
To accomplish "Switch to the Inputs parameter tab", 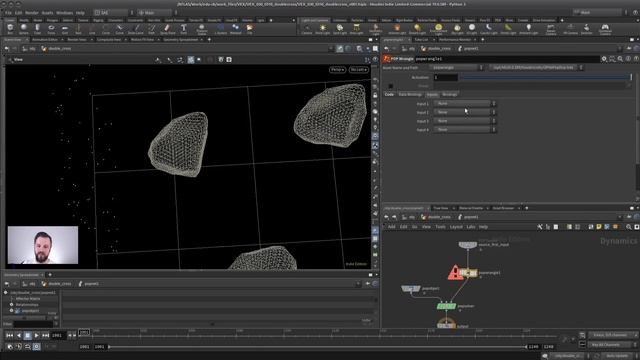I will 432,94.
